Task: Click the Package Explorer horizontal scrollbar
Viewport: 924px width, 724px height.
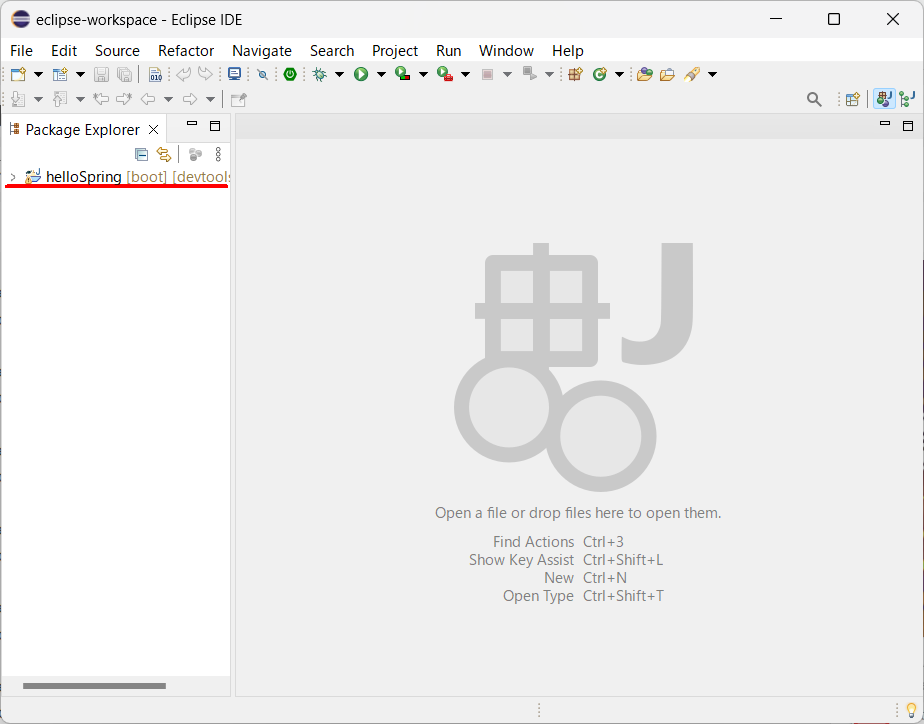Action: coord(95,686)
